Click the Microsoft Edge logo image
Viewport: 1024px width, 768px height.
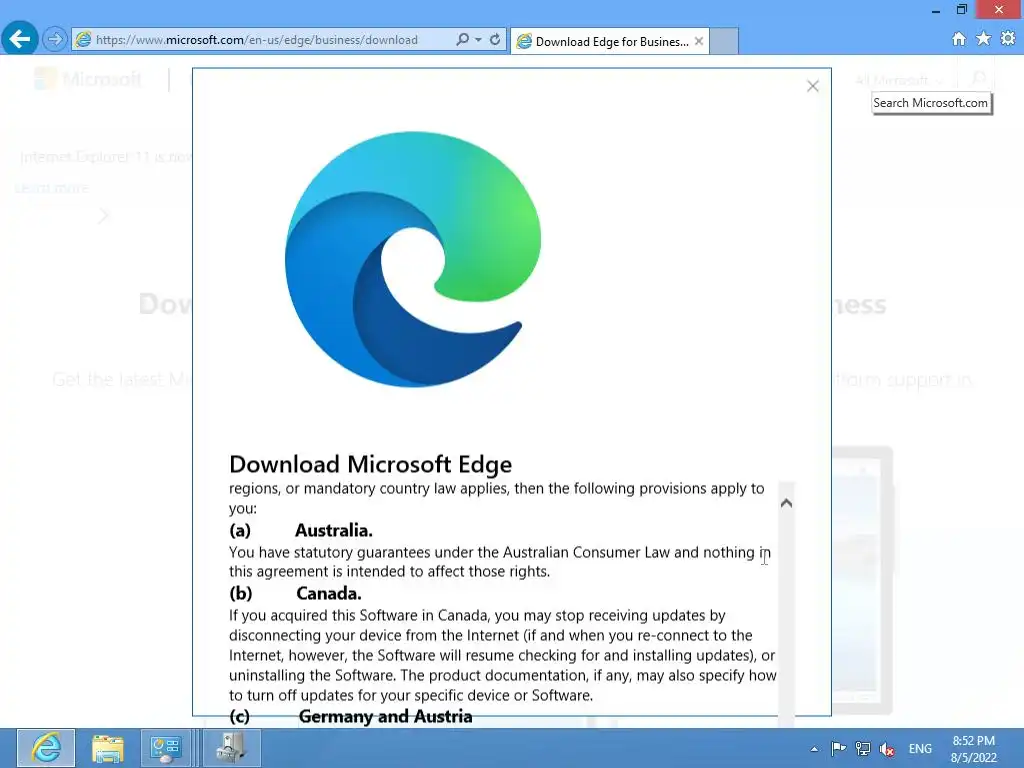(413, 259)
